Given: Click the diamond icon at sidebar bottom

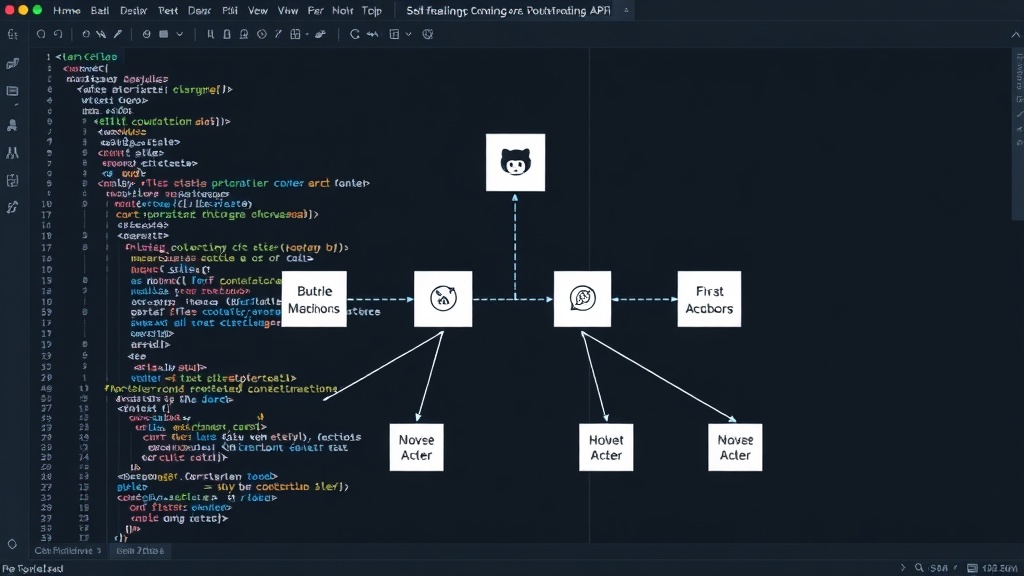Looking at the screenshot, I should pyautogui.click(x=12, y=543).
